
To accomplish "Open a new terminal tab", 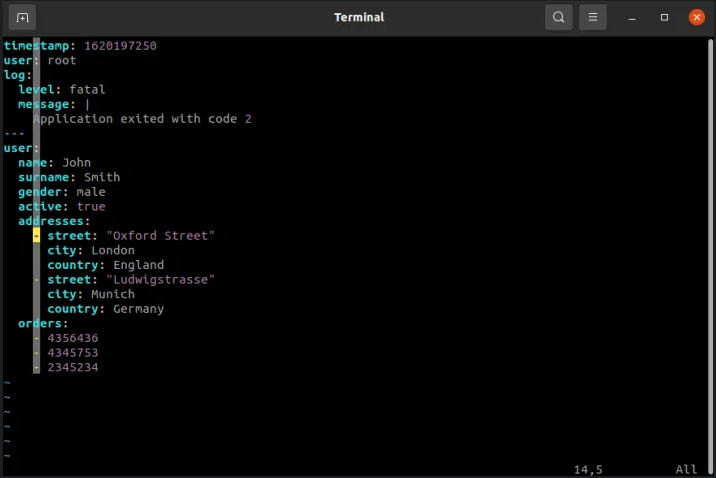I will tap(22, 18).
